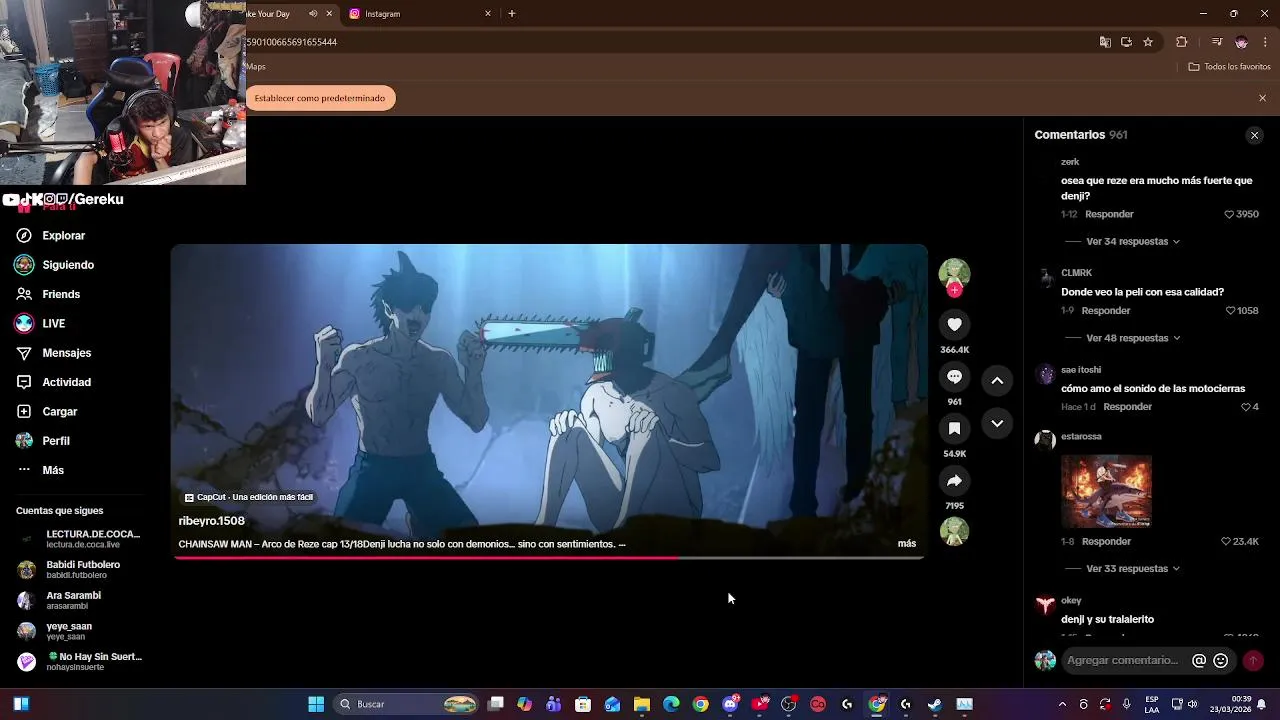Screen dimensions: 1280x720
Task: Bookmark page with star icon
Action: point(1148,42)
